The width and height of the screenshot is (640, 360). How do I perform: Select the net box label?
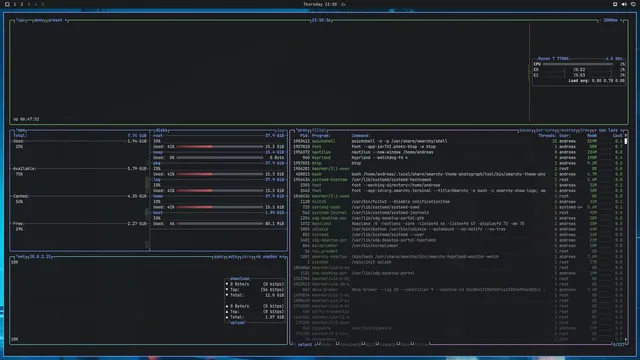click(x=20, y=257)
